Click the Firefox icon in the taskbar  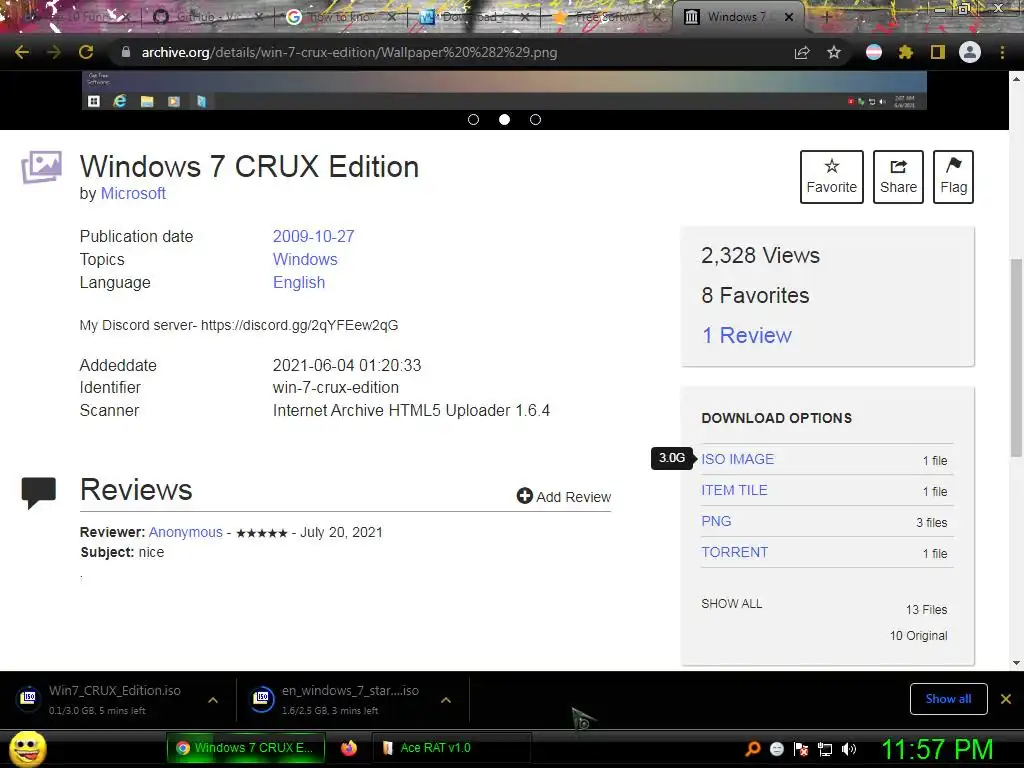tap(349, 748)
